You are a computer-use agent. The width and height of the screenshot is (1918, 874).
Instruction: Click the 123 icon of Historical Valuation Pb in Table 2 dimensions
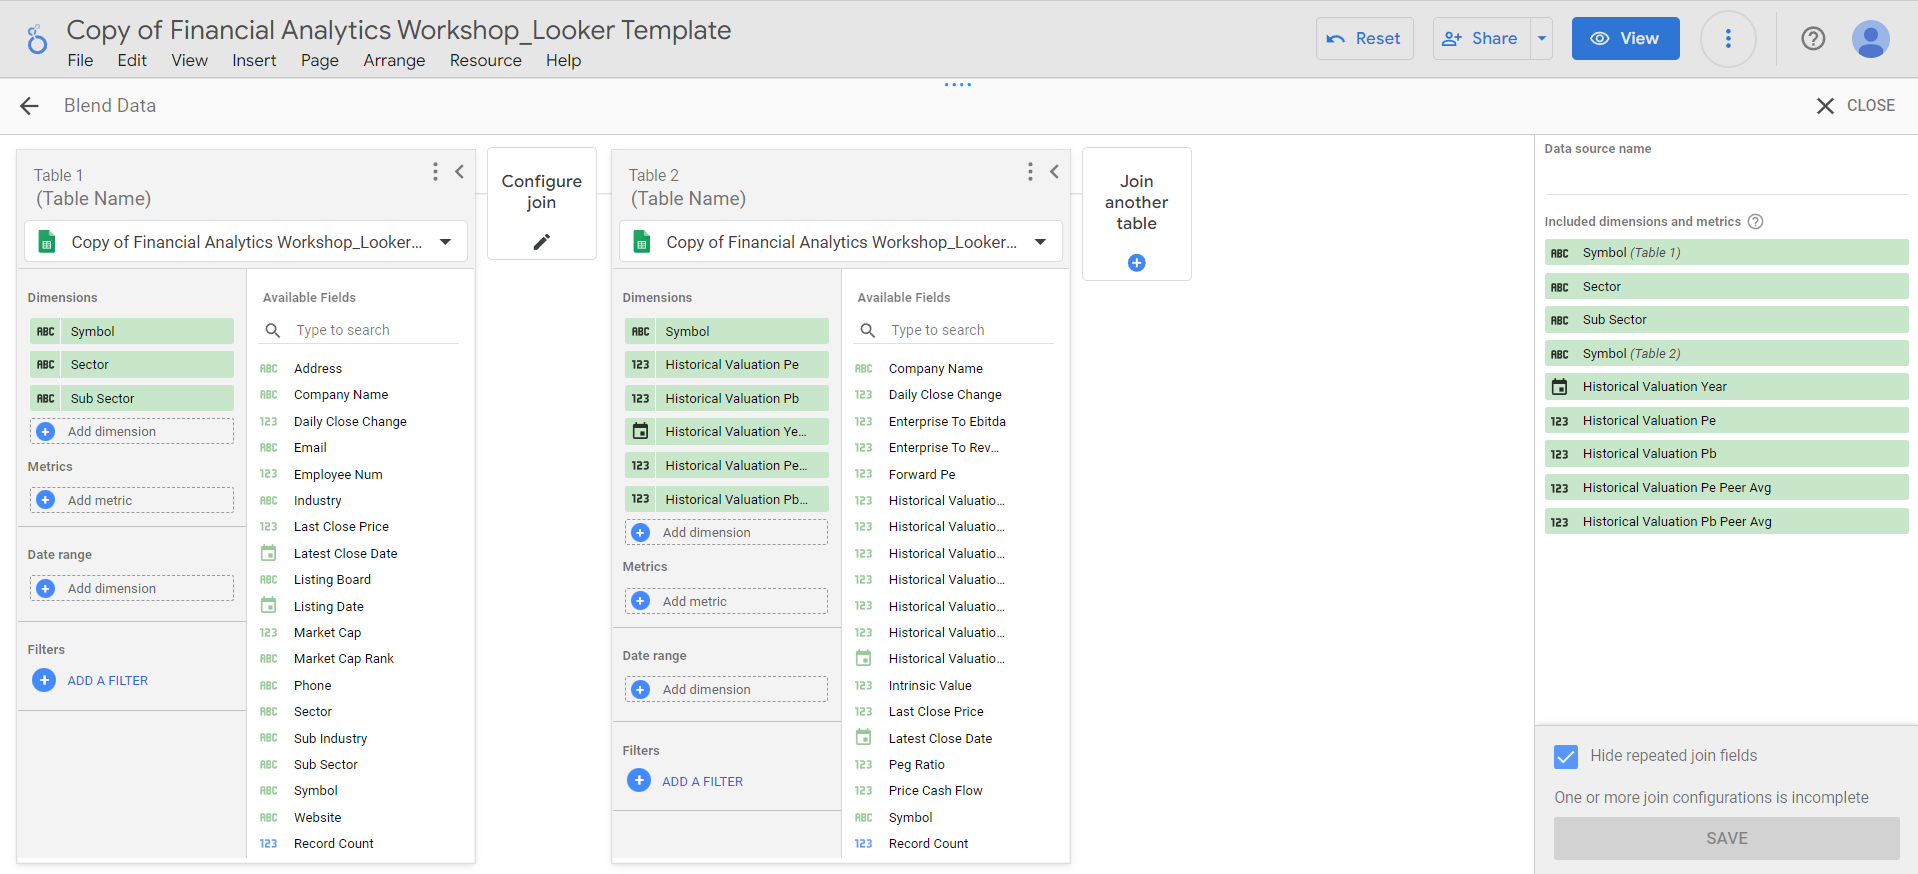coord(641,398)
